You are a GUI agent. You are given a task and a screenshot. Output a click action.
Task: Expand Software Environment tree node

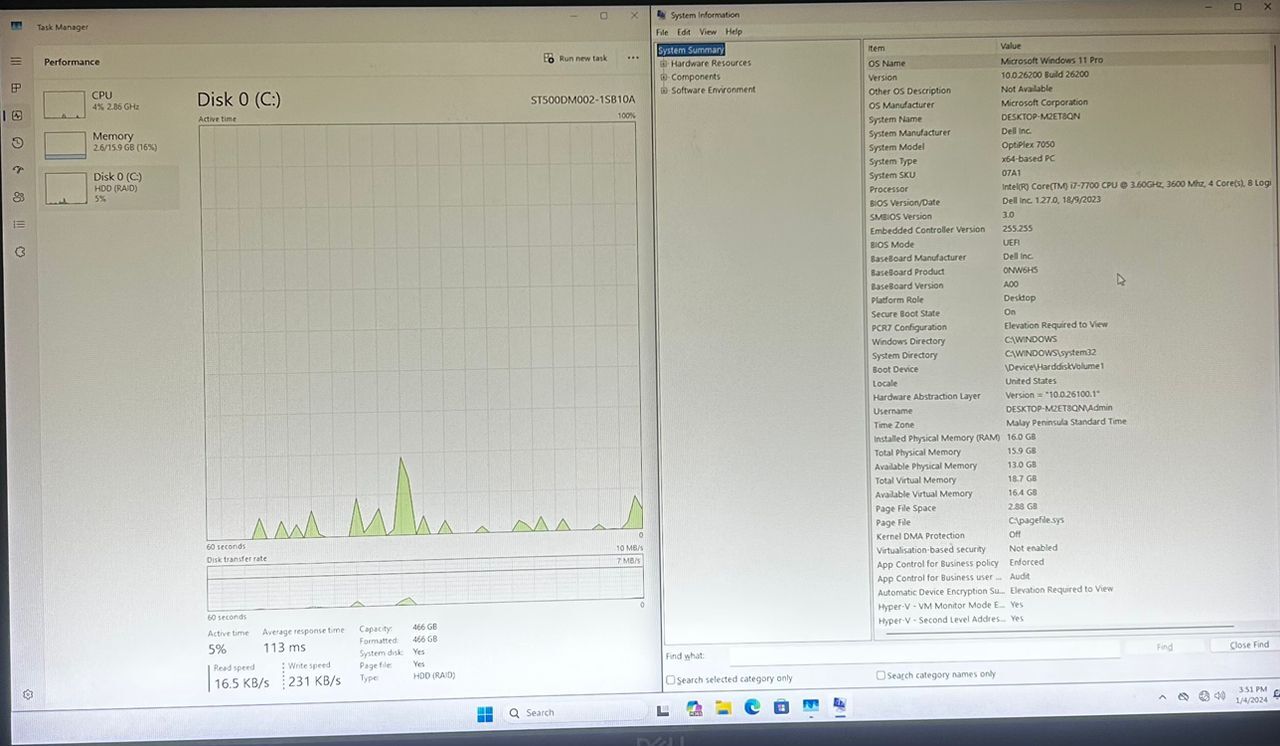[663, 90]
